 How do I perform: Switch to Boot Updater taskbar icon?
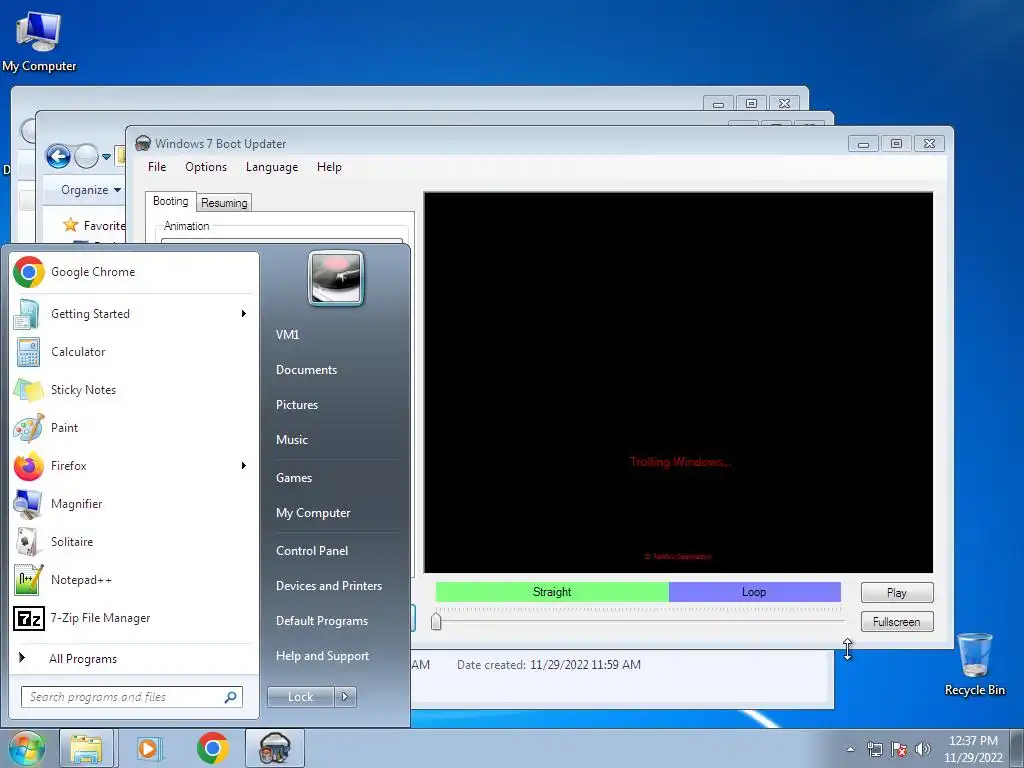point(275,748)
